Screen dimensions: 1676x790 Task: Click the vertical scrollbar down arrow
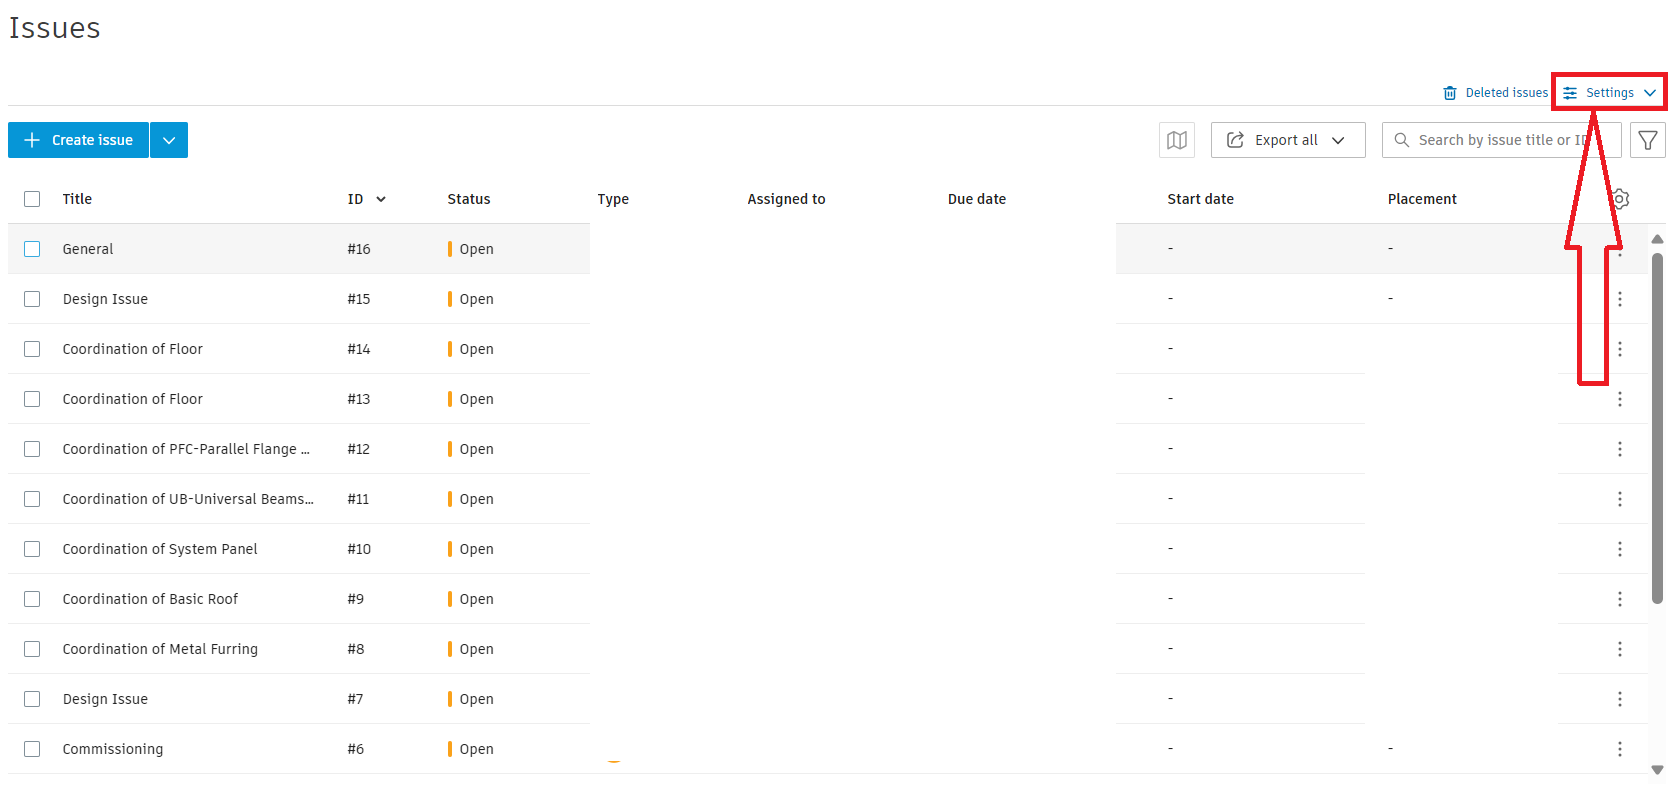[x=1657, y=769]
